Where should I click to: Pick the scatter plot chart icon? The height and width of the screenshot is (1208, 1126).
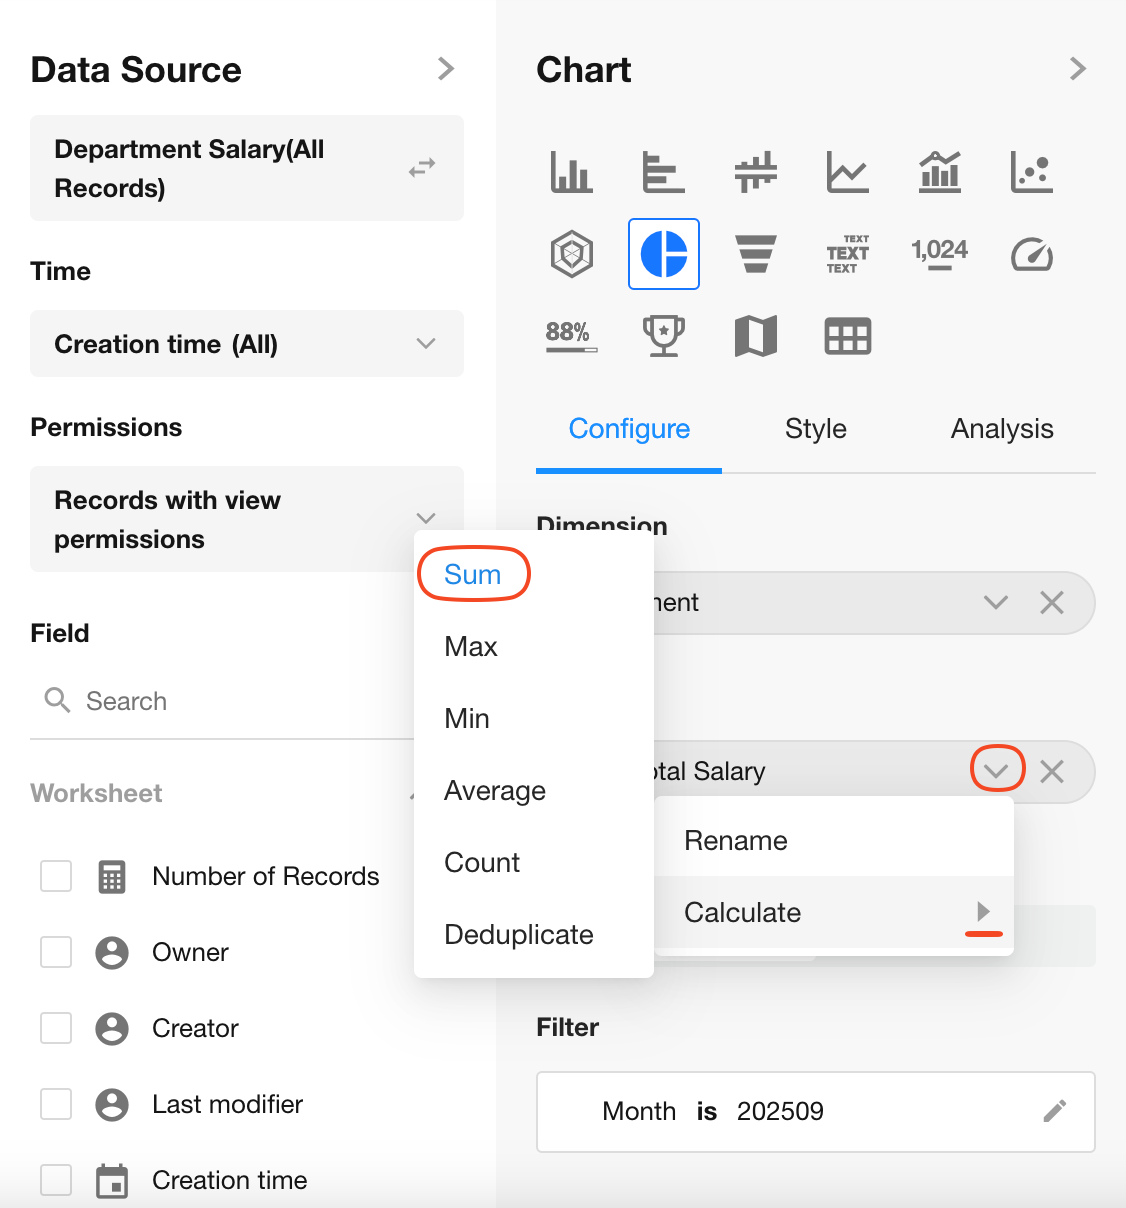click(1031, 172)
